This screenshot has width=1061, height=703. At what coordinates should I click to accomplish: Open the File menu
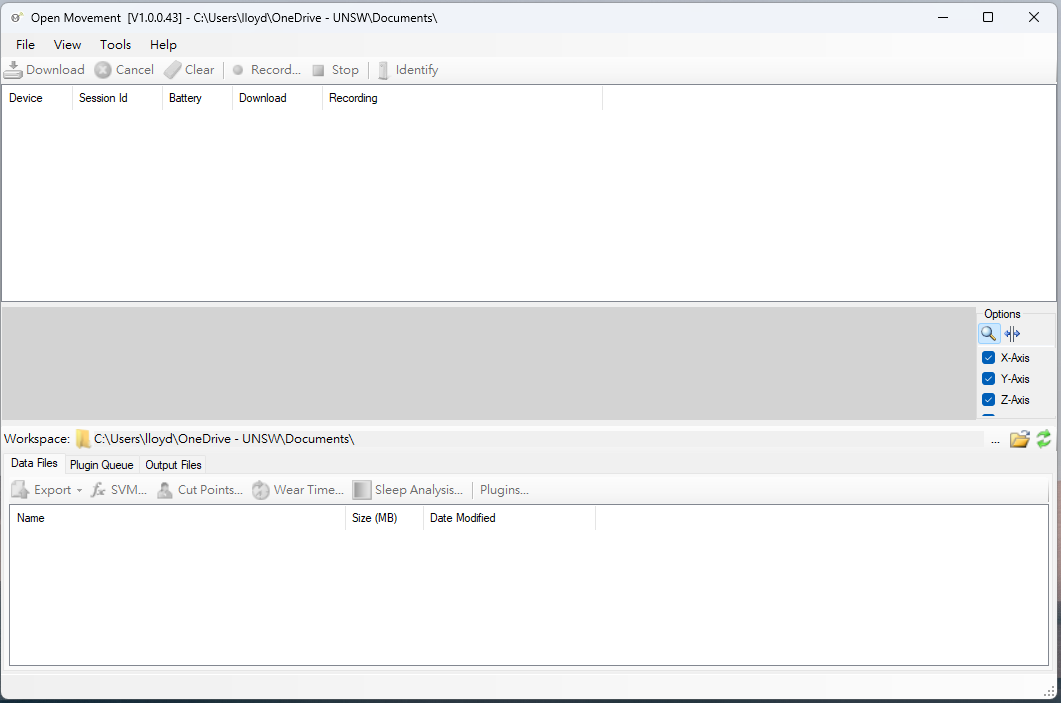[x=26, y=45]
